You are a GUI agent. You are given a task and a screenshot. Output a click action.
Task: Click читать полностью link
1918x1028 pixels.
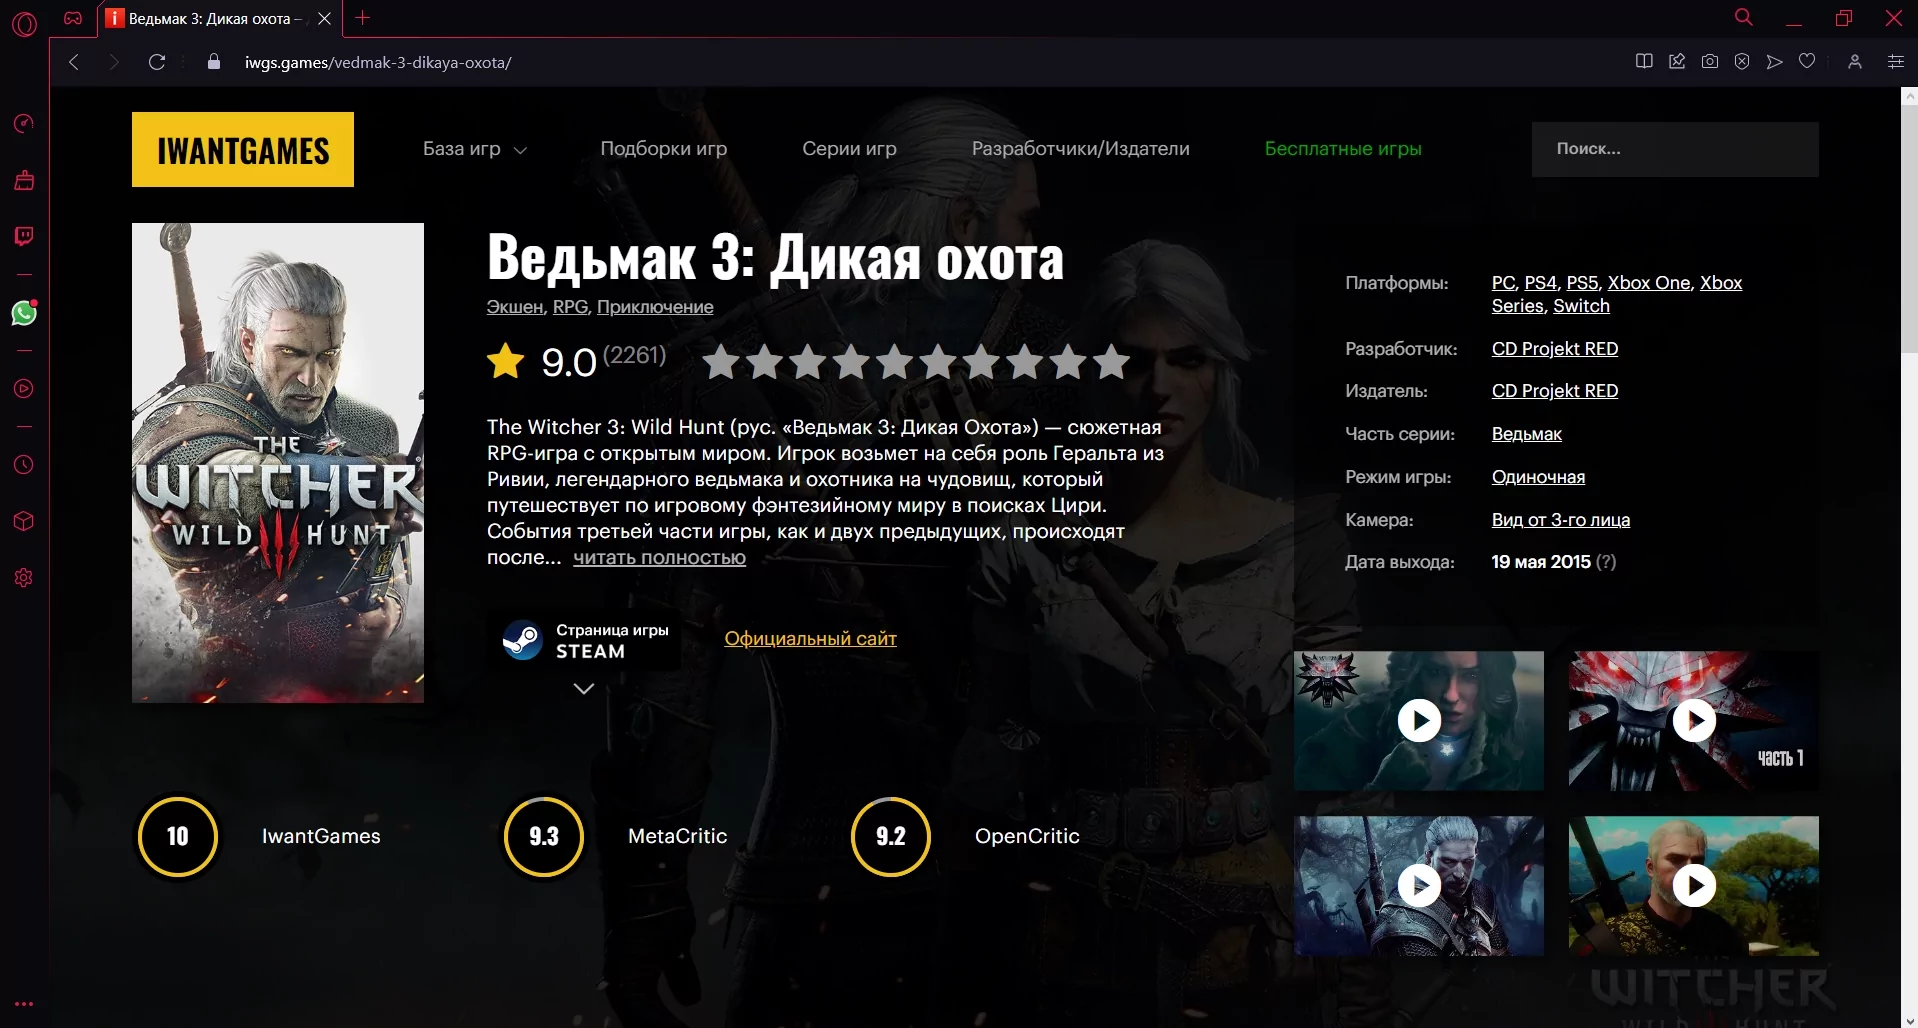[x=659, y=558]
